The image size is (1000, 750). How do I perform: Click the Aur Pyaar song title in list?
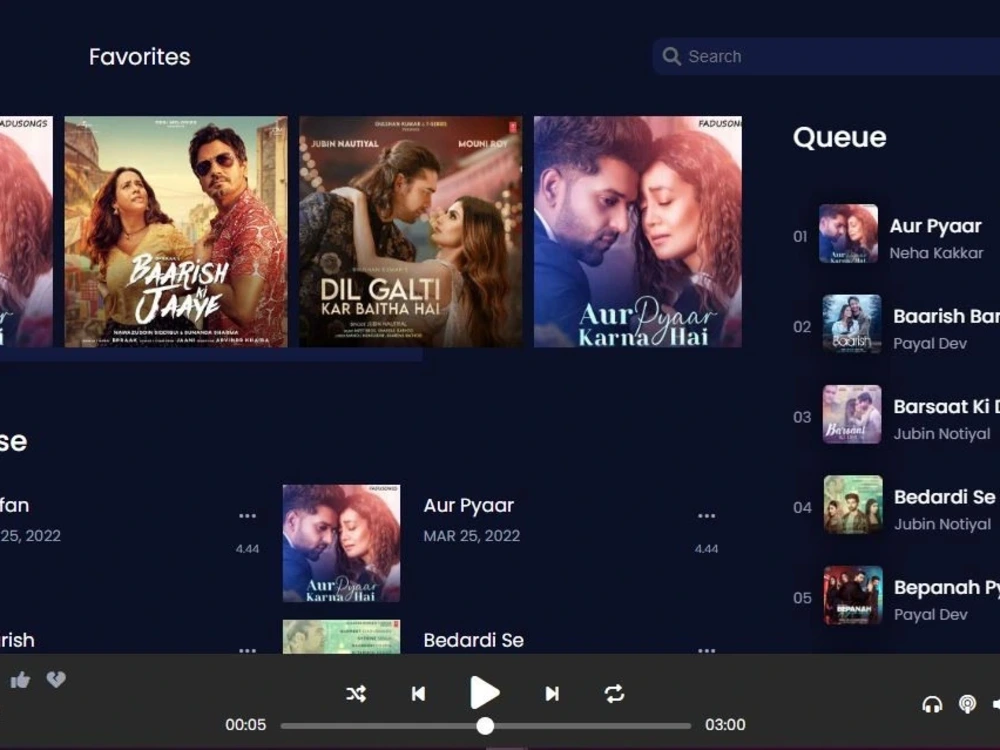[x=469, y=506]
